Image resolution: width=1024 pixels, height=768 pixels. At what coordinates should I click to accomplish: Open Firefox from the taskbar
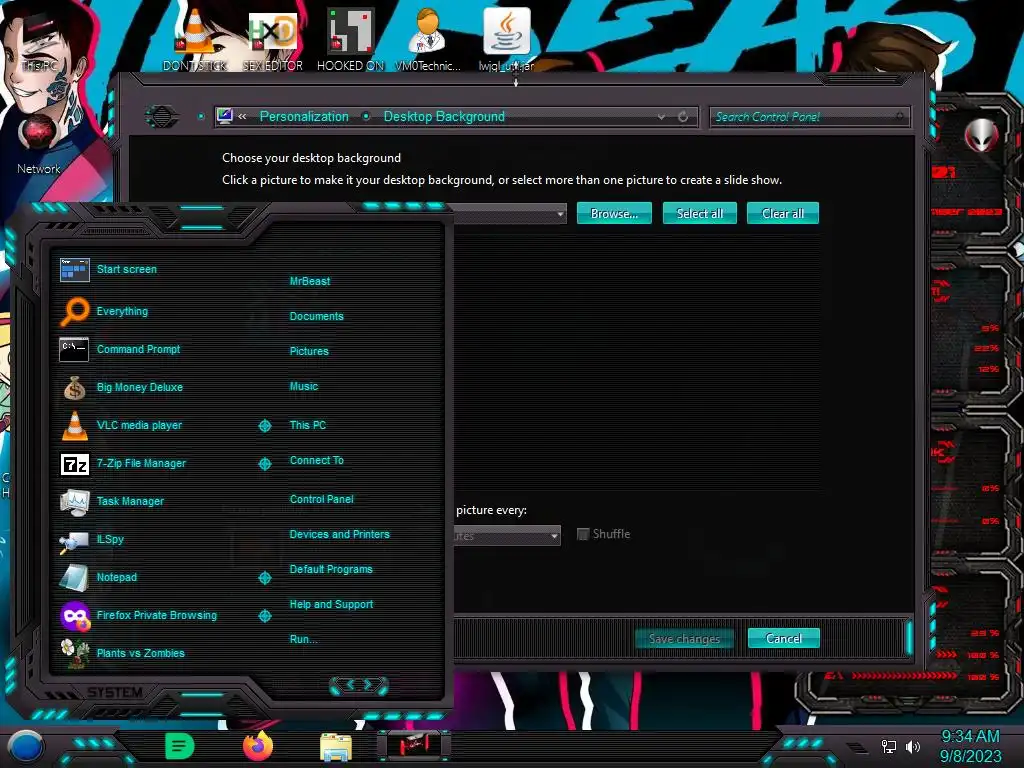click(257, 746)
